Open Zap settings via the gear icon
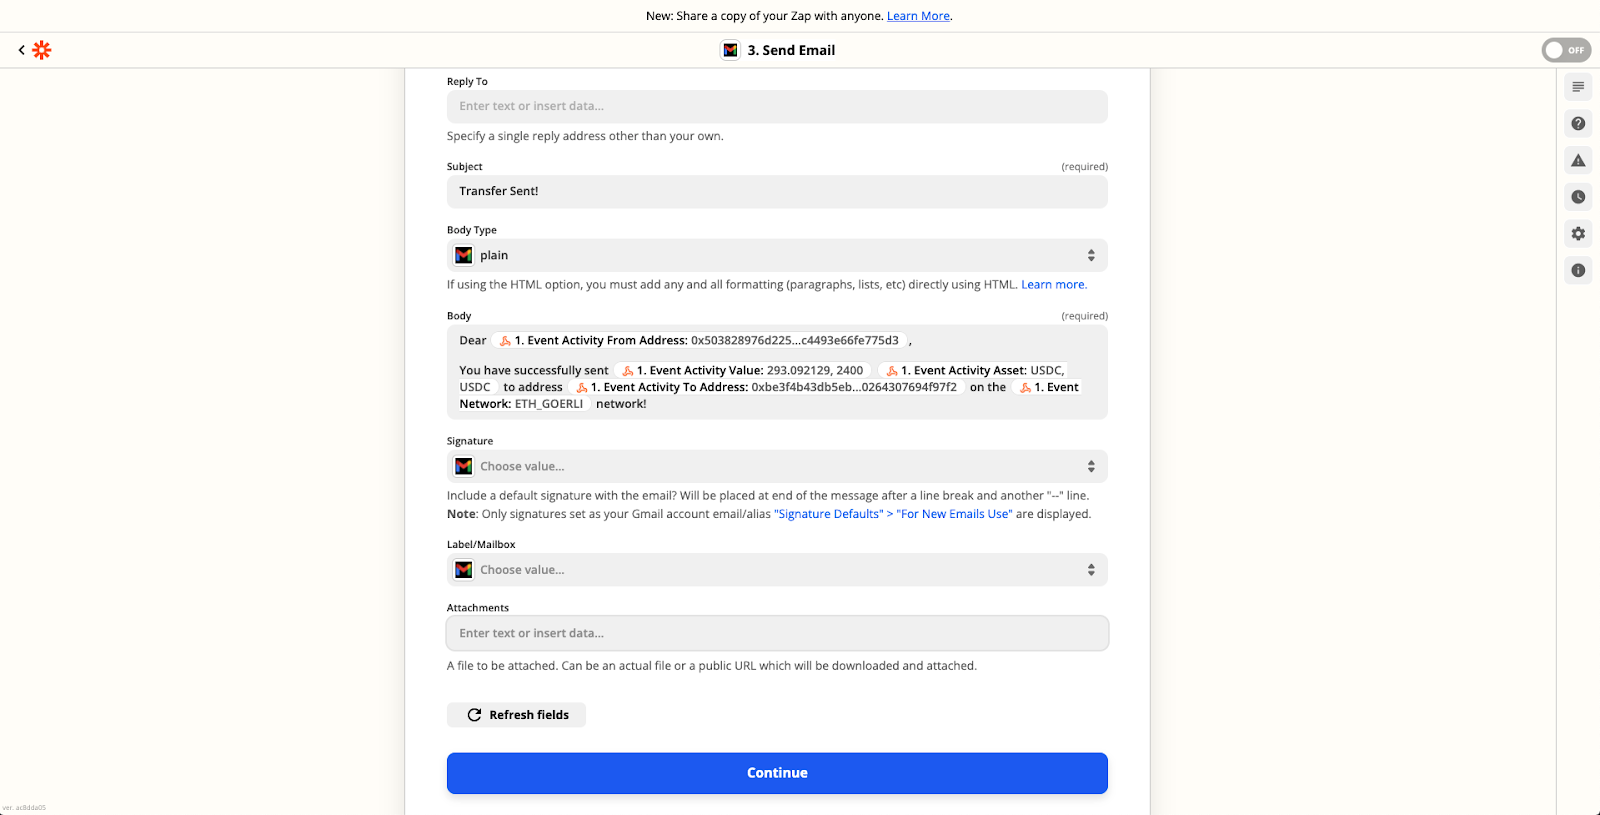Image resolution: width=1600 pixels, height=815 pixels. point(1578,233)
